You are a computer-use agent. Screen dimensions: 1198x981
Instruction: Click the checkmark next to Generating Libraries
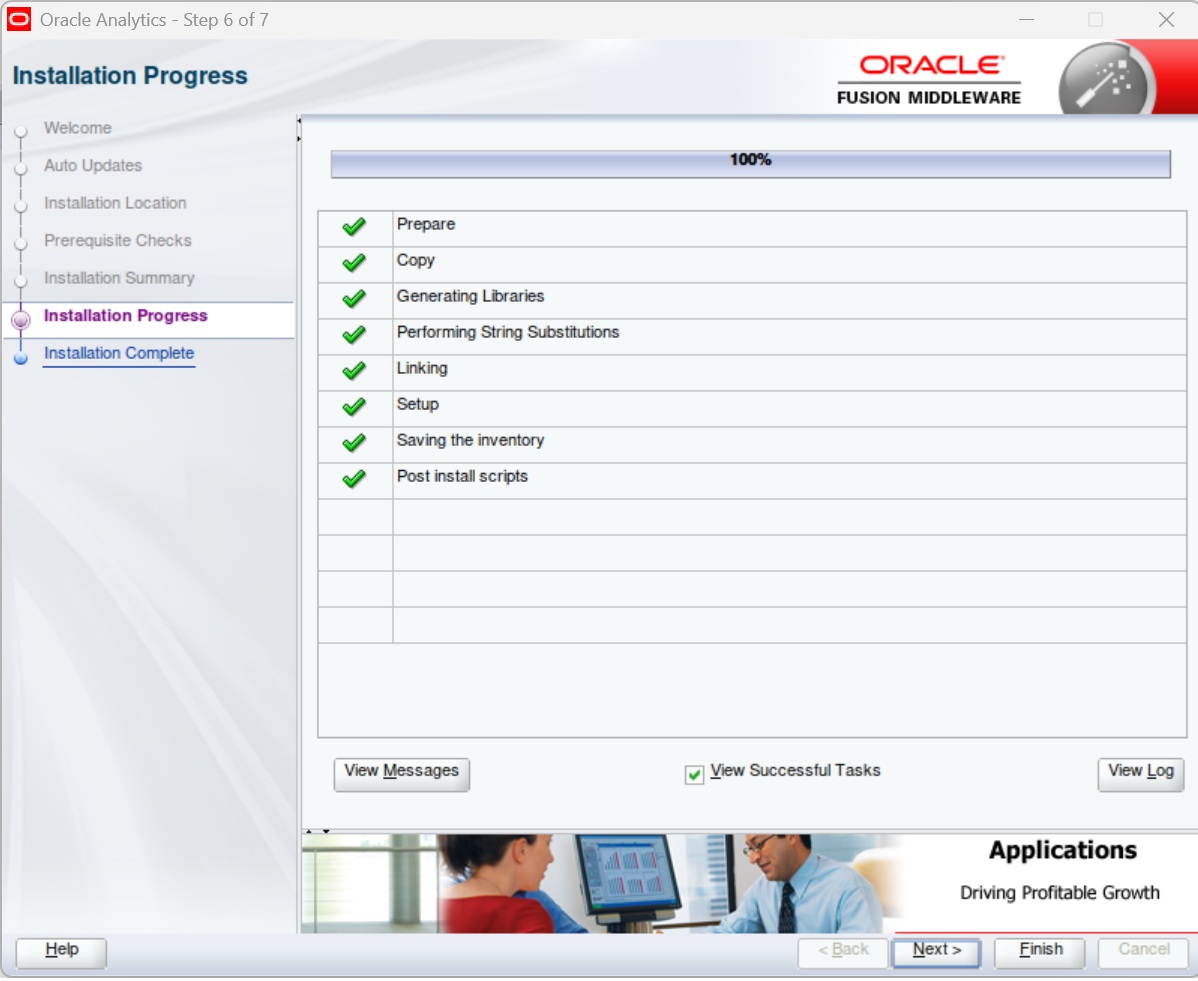point(354,299)
